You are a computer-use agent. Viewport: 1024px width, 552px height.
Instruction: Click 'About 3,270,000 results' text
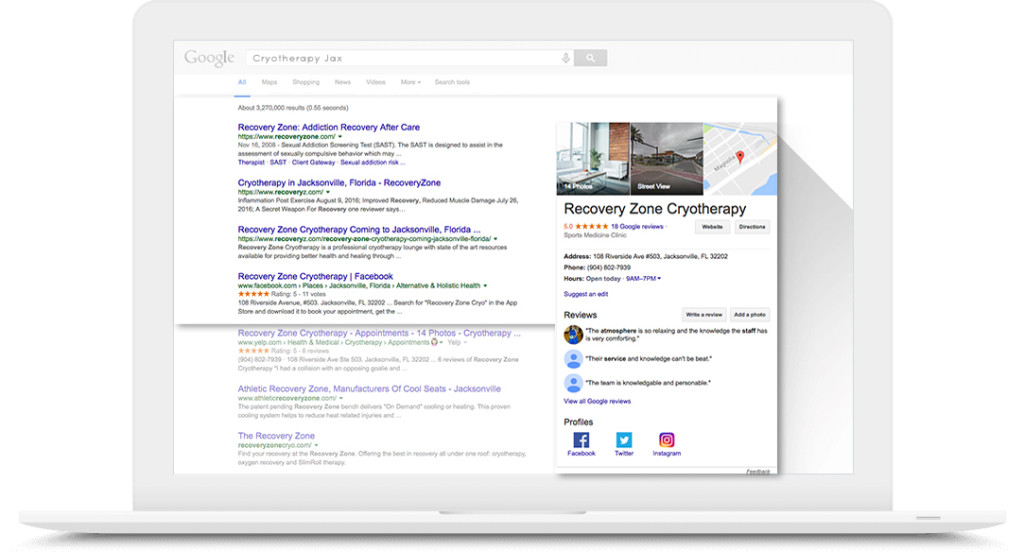pos(293,108)
